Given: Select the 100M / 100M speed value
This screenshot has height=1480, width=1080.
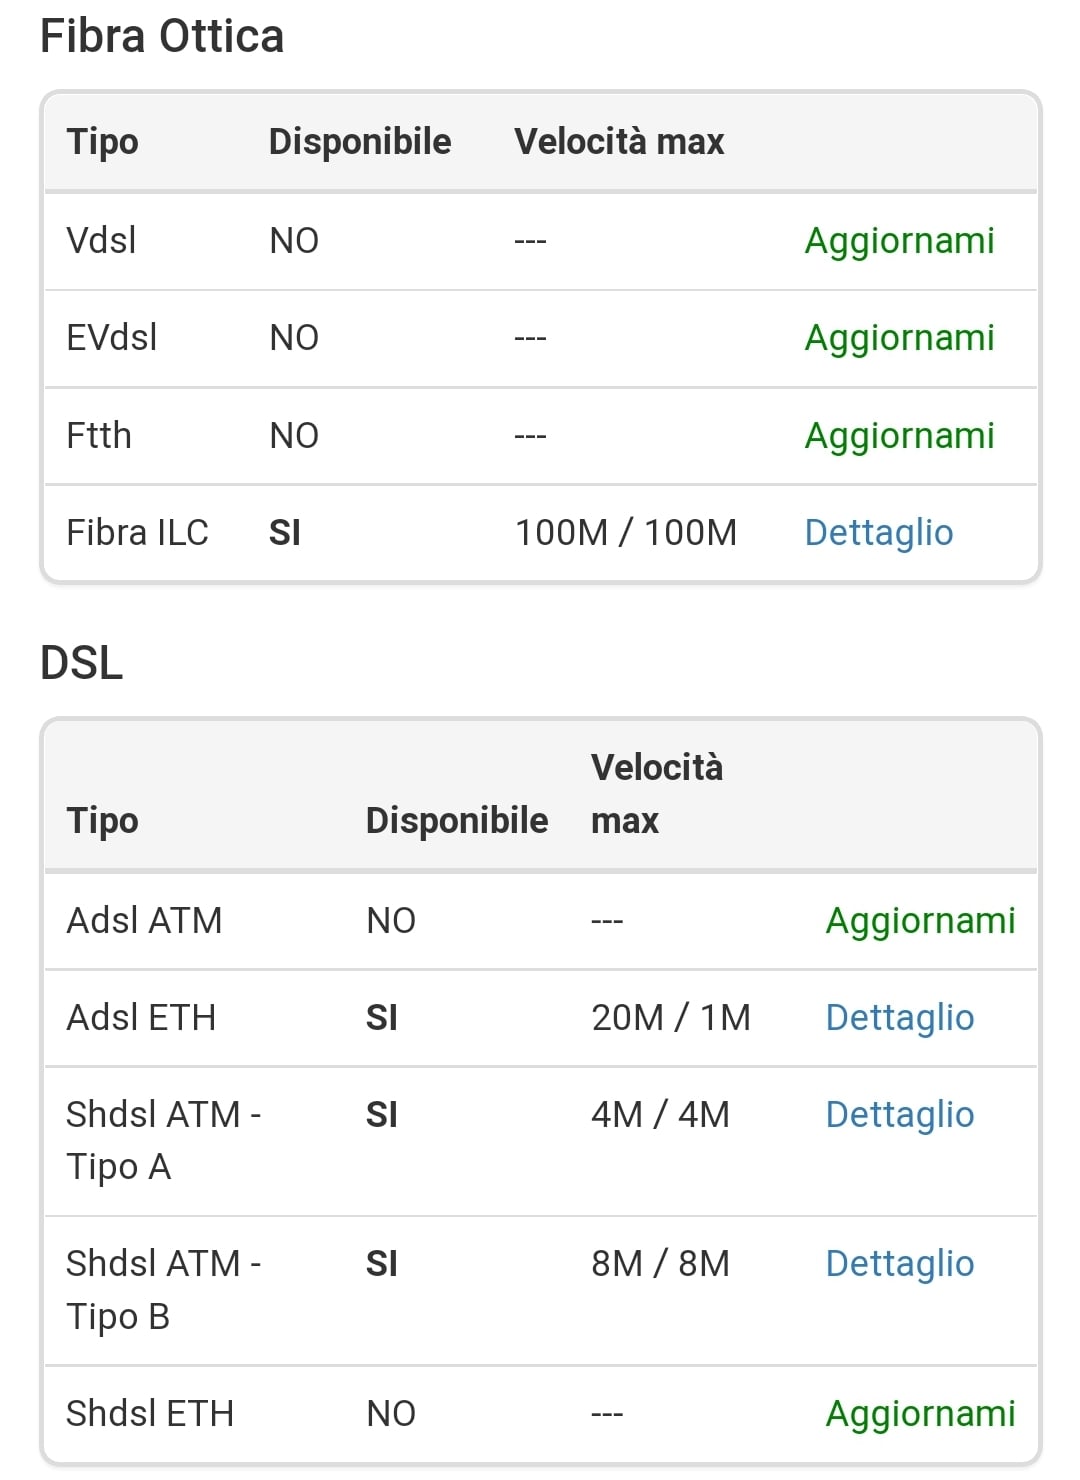Looking at the screenshot, I should (625, 533).
